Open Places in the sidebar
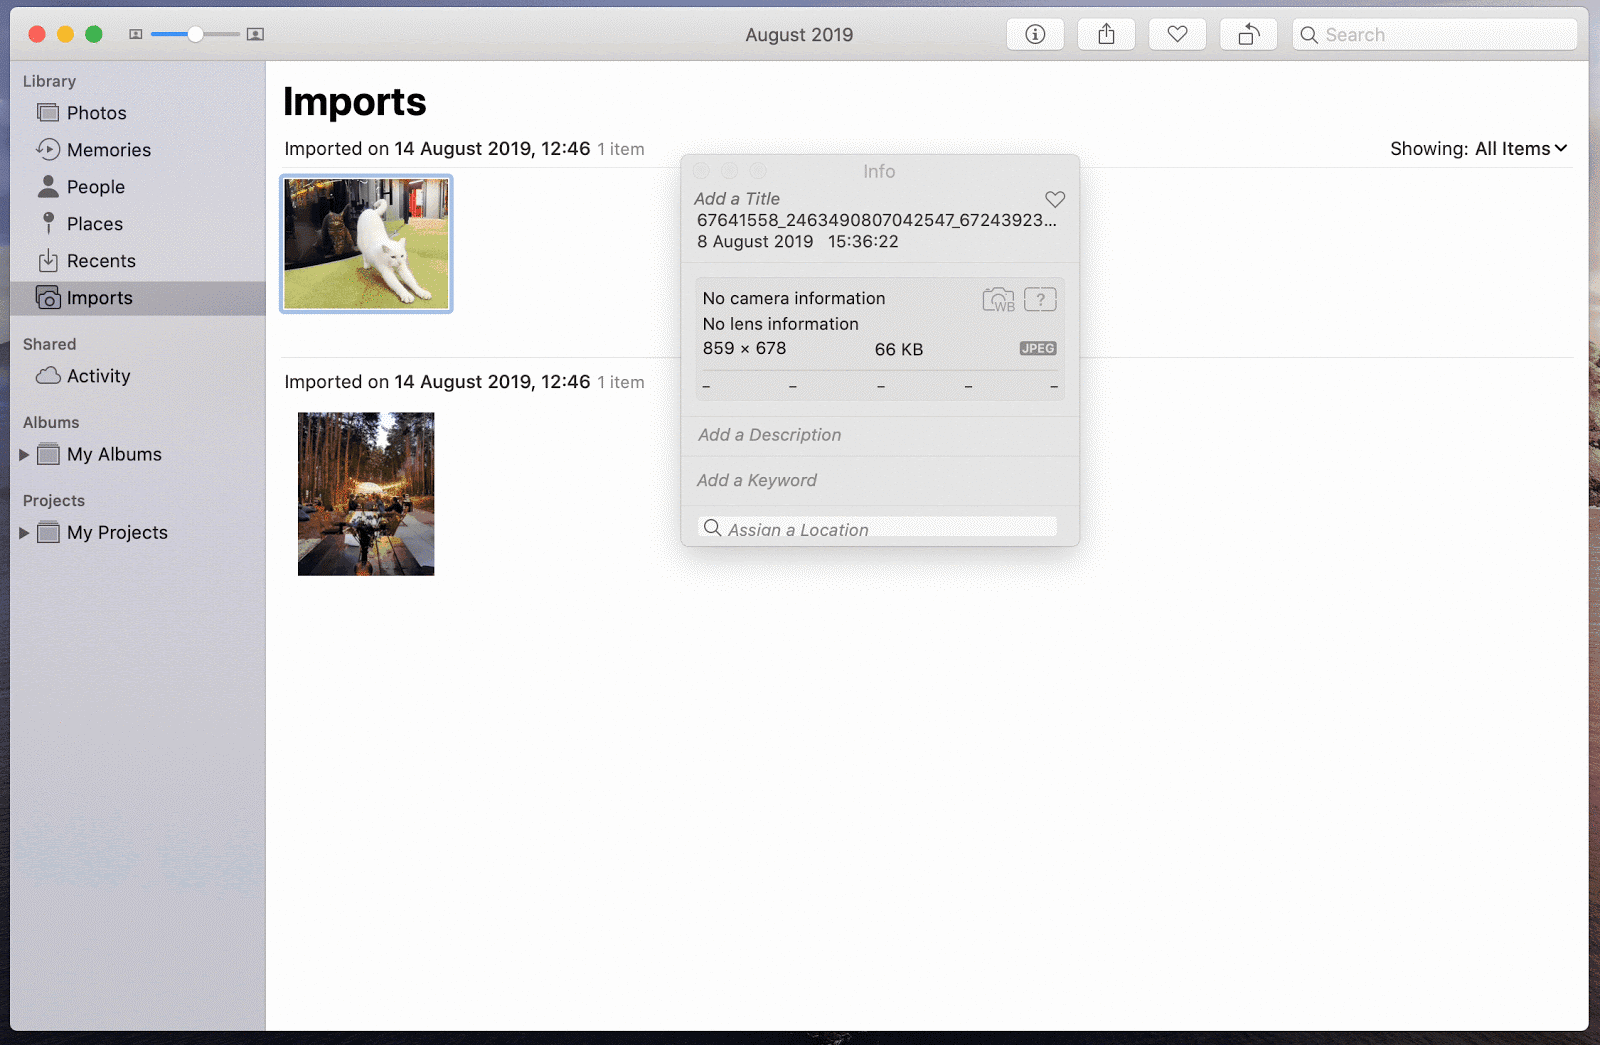 tap(94, 224)
